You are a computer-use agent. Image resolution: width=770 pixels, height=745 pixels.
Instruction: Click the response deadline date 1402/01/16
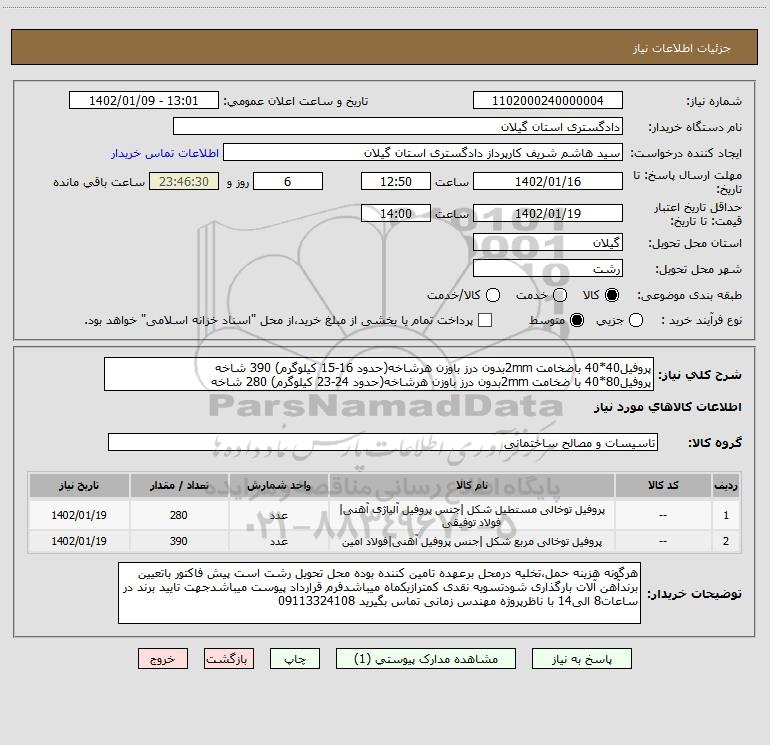[548, 182]
